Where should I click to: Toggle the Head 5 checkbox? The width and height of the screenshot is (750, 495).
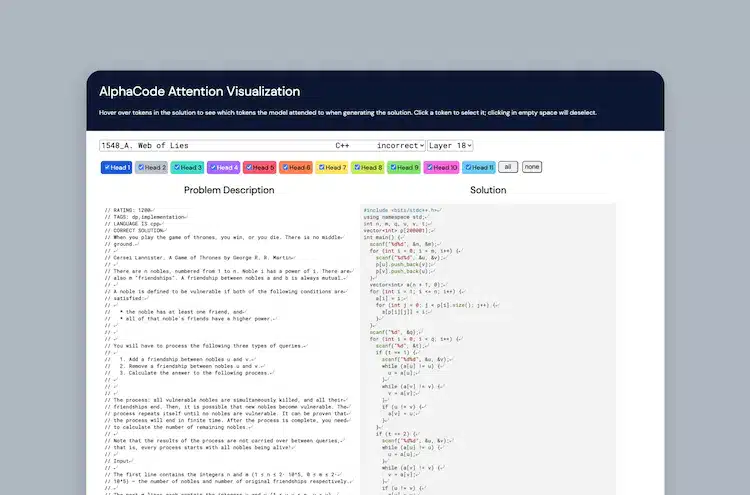coord(249,167)
